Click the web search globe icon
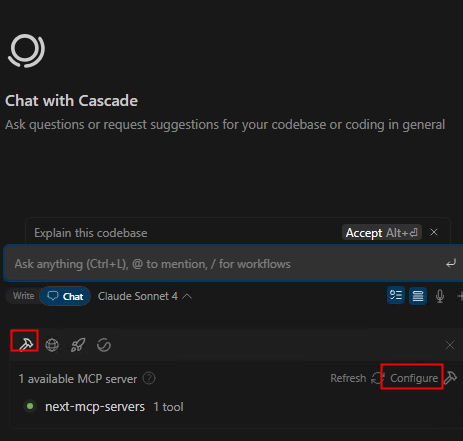This screenshot has width=463, height=441. click(52, 345)
